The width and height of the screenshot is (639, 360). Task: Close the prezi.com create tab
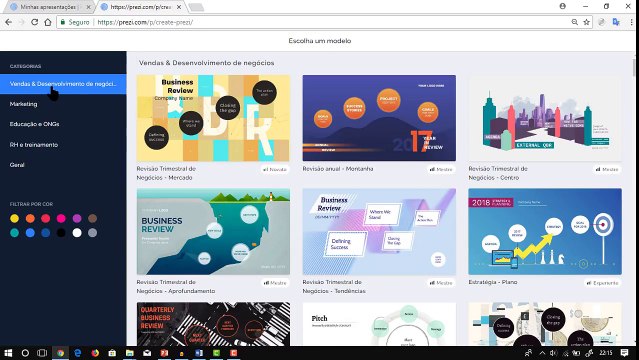[x=178, y=7]
